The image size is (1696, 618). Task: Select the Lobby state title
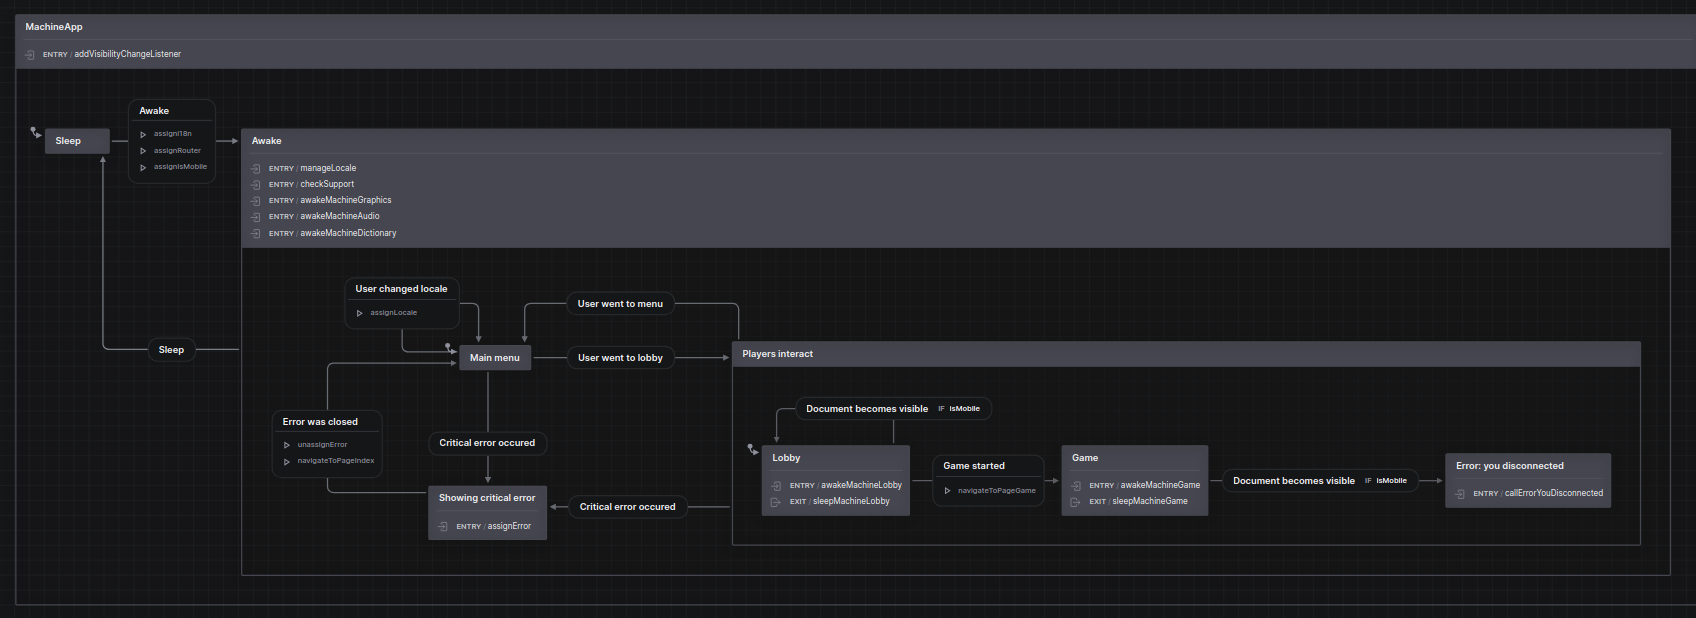pyautogui.click(x=786, y=458)
